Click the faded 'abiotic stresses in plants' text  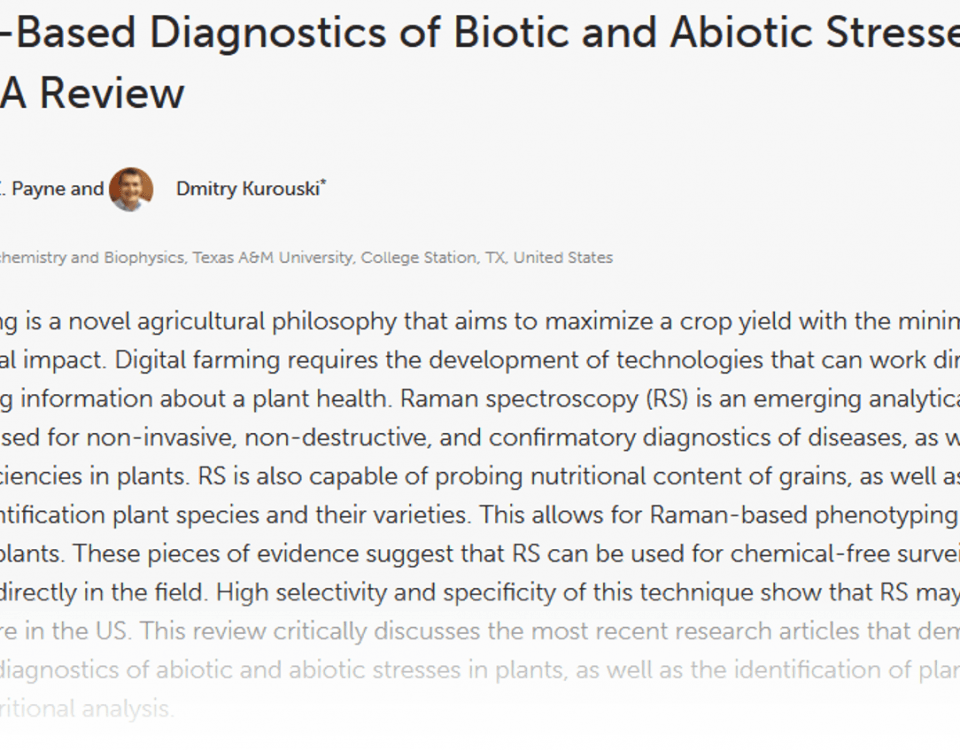click(426, 670)
